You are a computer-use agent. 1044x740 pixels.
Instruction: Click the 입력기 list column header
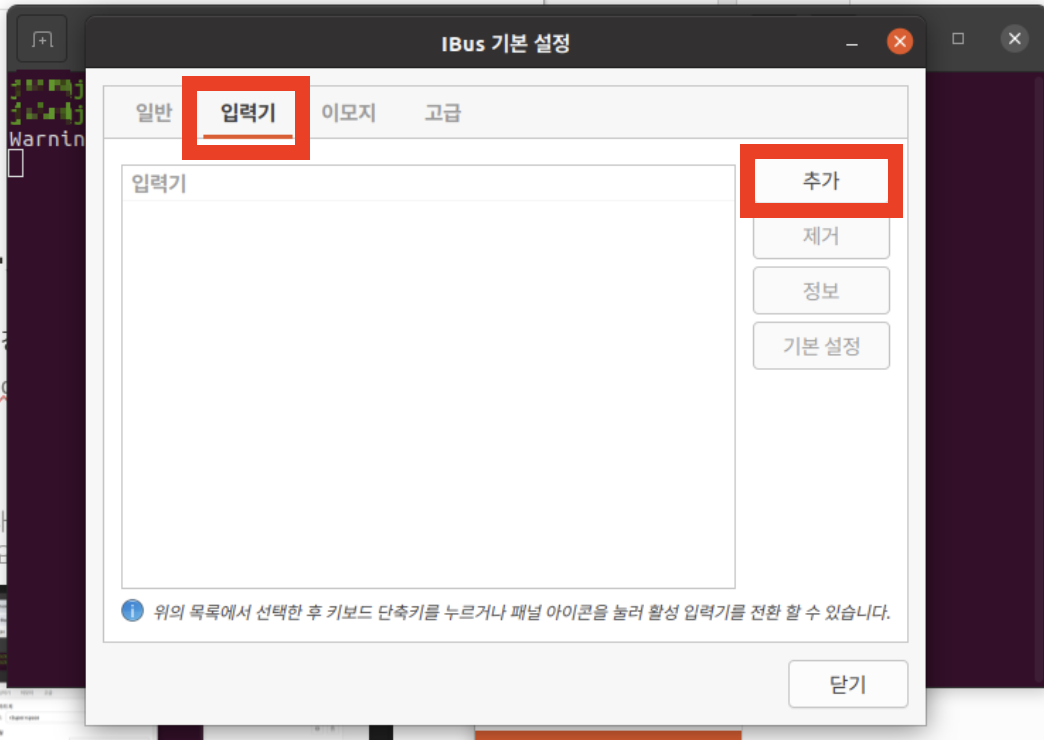pyautogui.click(x=428, y=183)
